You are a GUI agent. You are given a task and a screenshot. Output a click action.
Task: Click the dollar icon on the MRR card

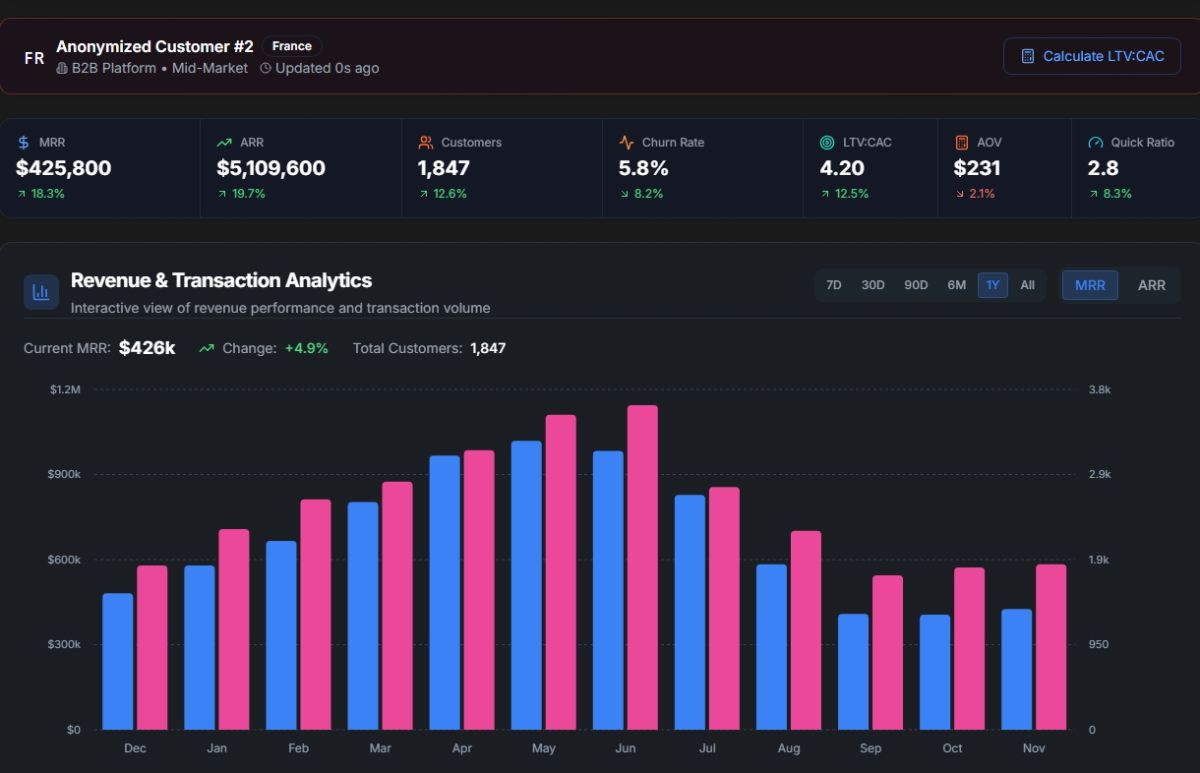(22, 142)
